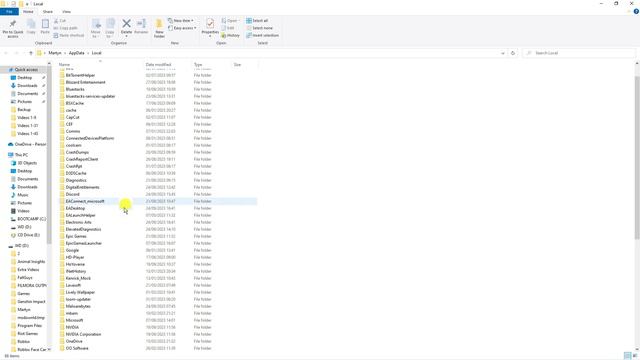Click Martyn in the breadcrumb path
This screenshot has width=640, height=360.
click(55, 53)
